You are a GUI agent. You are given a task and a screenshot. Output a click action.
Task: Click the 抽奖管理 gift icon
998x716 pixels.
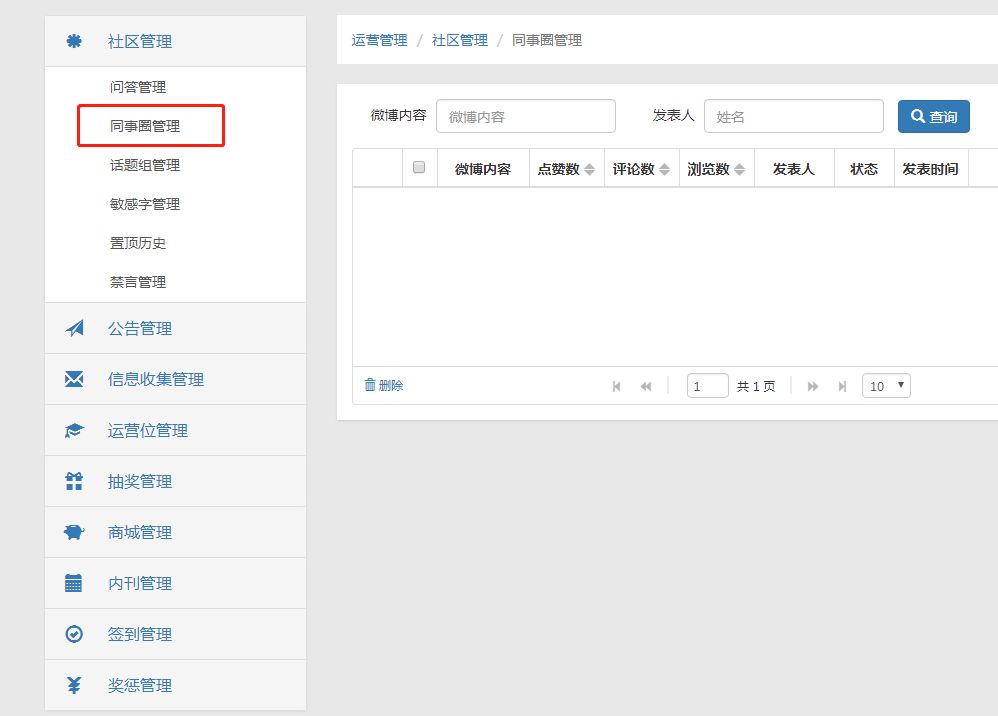pyautogui.click(x=74, y=481)
